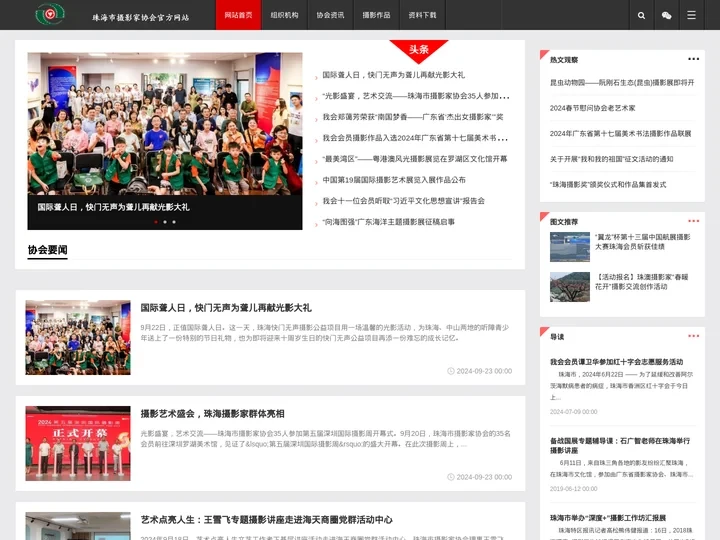Open article 艺术点亮人生：王雪飞专题摄影讲座
Image resolution: width=720 pixels, height=540 pixels.
click(x=266, y=520)
